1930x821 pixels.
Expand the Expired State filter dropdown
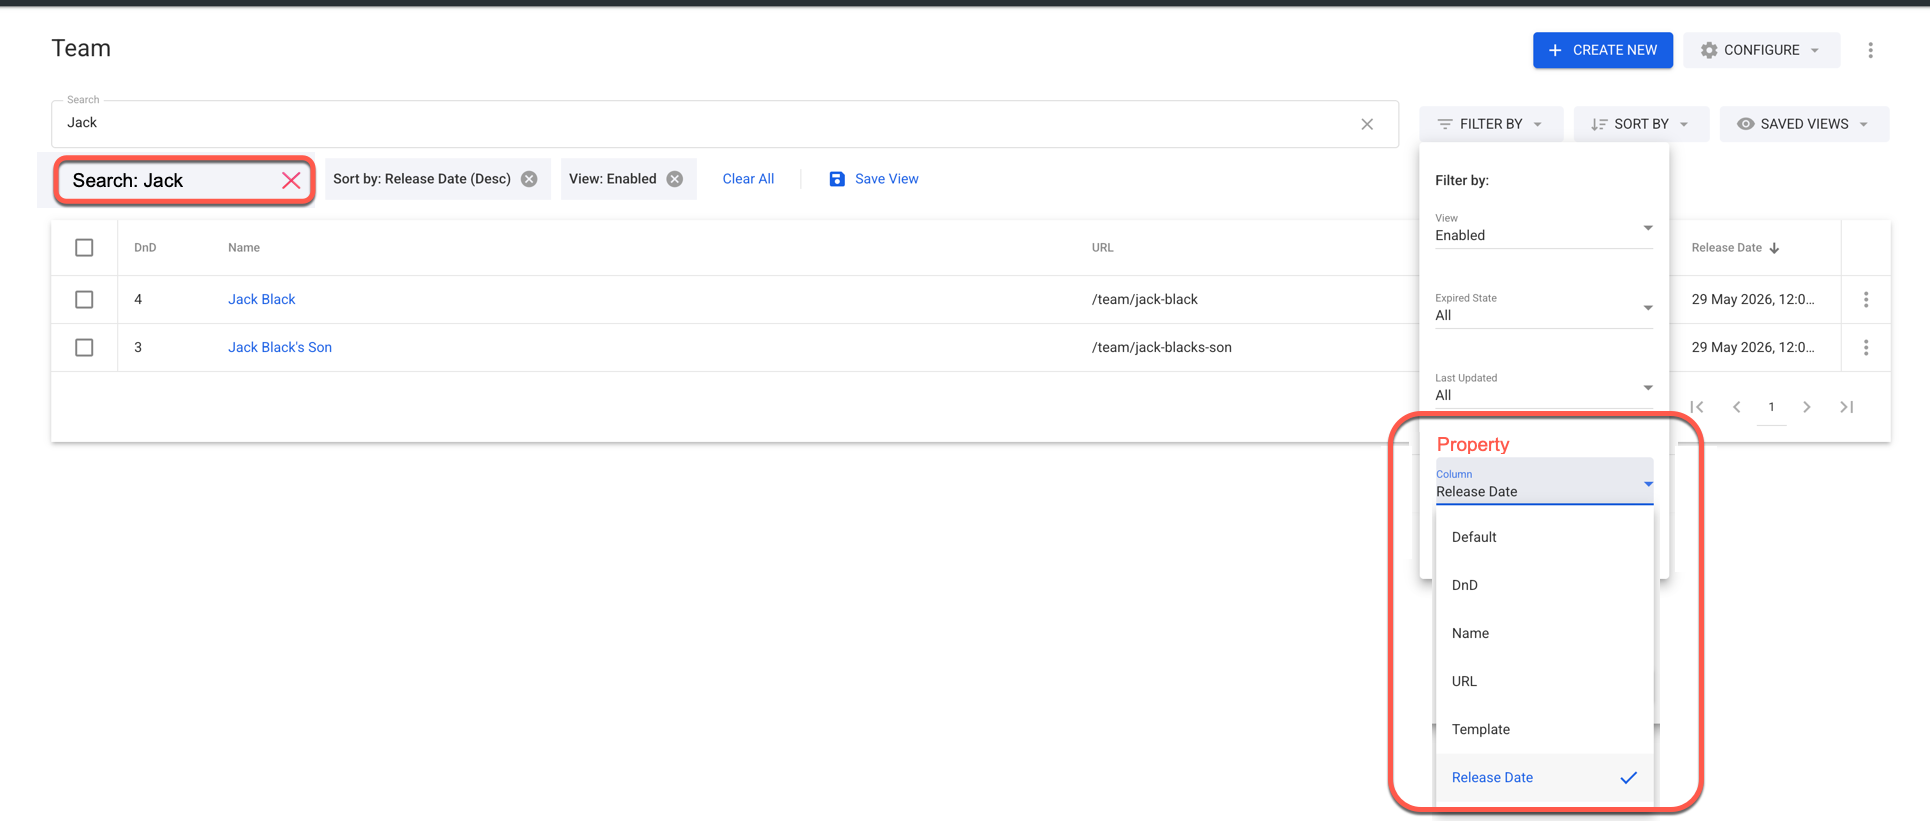pos(1543,308)
